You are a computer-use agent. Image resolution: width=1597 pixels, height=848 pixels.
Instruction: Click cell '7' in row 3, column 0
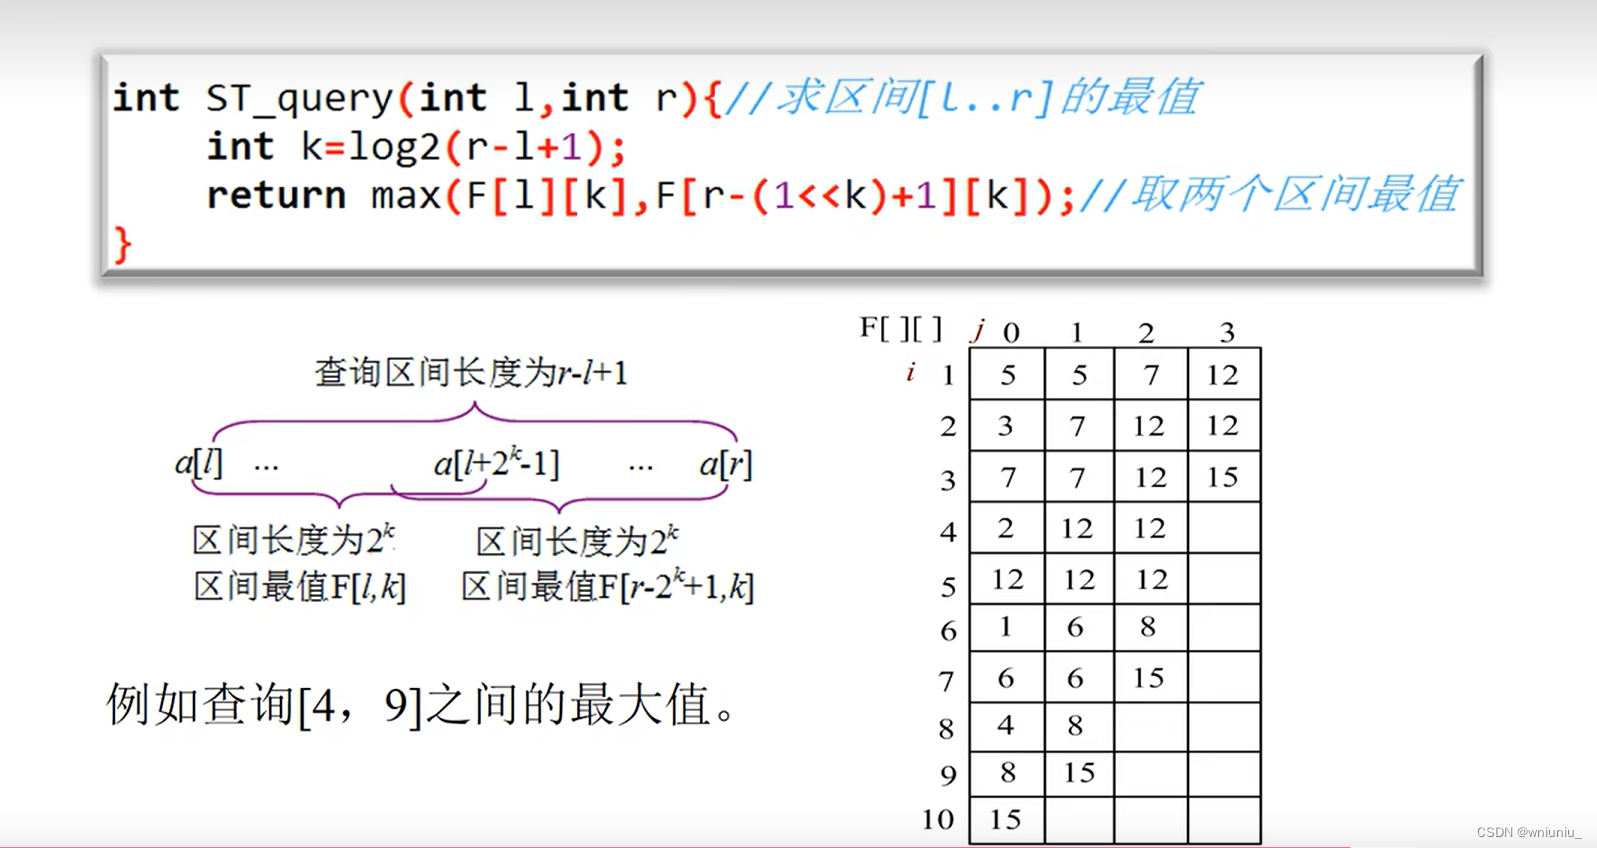pos(1007,476)
